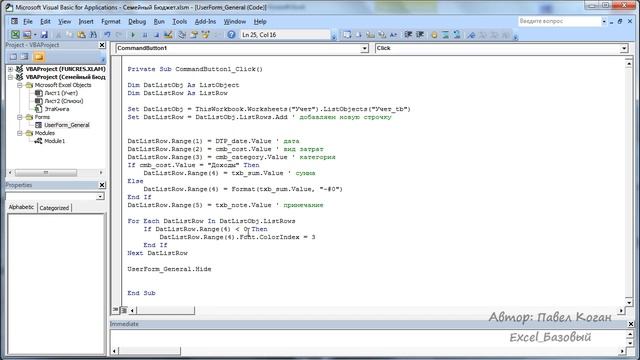Open the Properties panel object dropdown

coord(100,196)
